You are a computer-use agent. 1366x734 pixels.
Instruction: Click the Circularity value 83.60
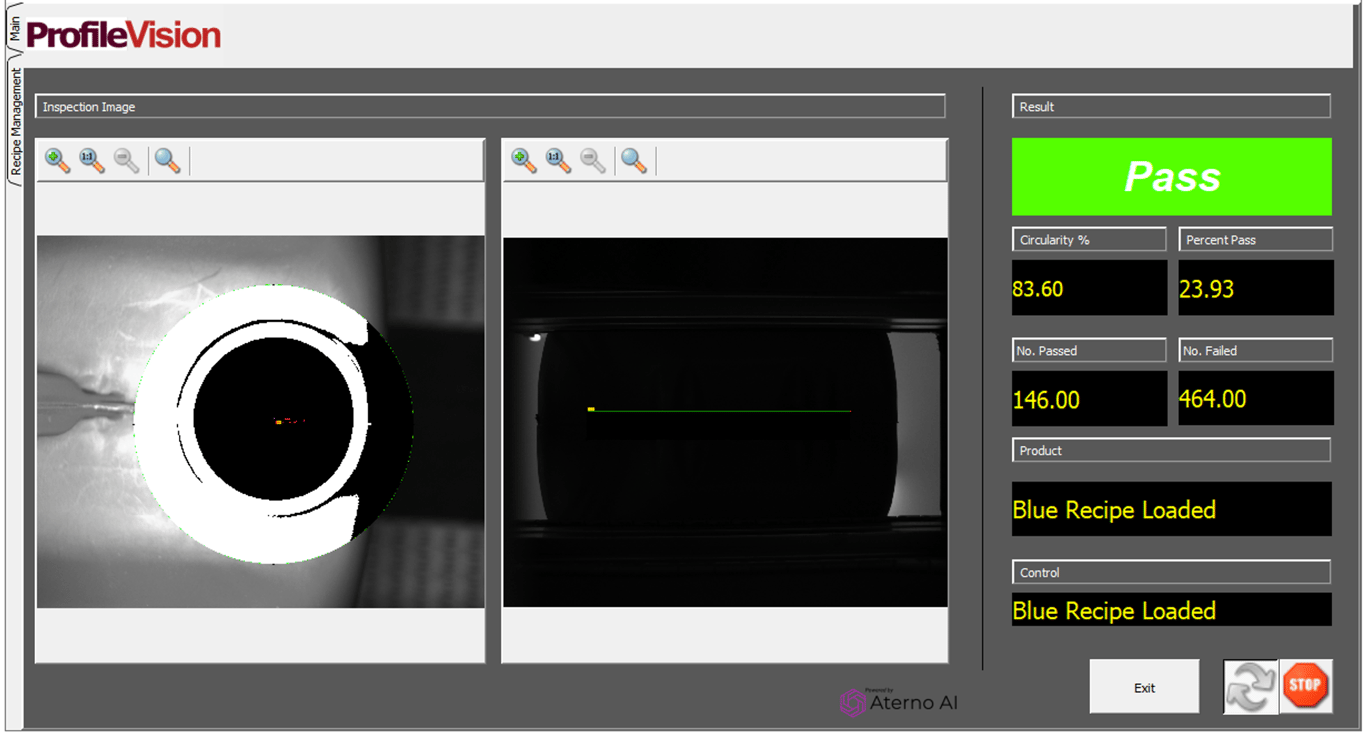point(1089,288)
